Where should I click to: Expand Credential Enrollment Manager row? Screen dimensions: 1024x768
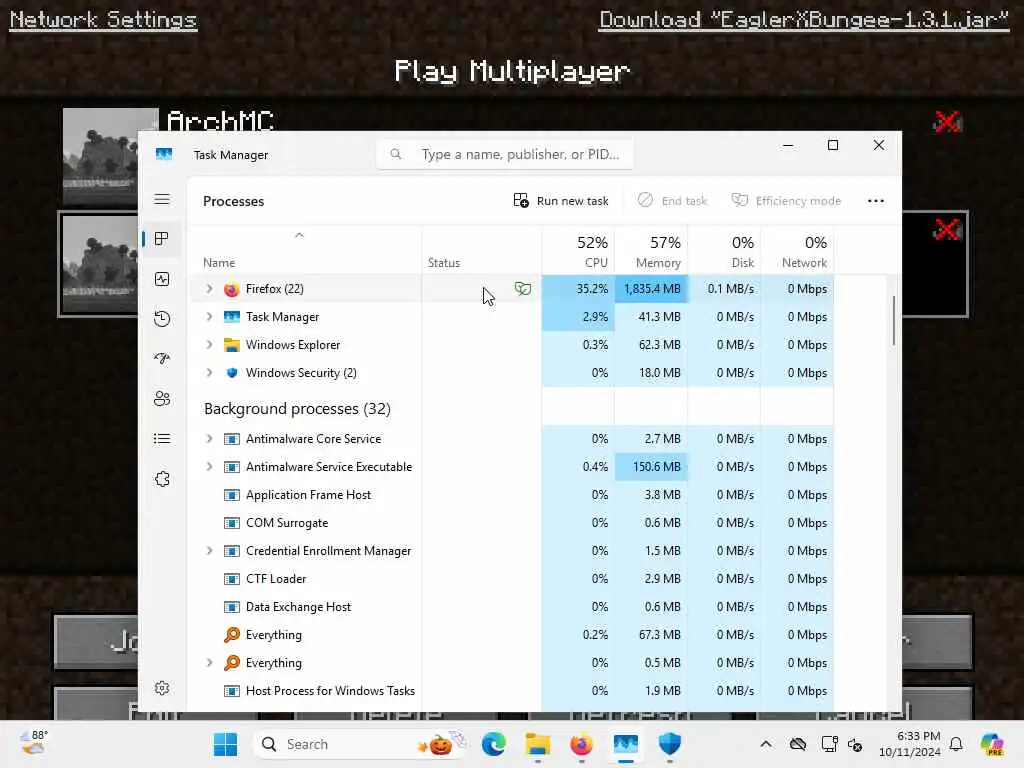click(x=209, y=551)
